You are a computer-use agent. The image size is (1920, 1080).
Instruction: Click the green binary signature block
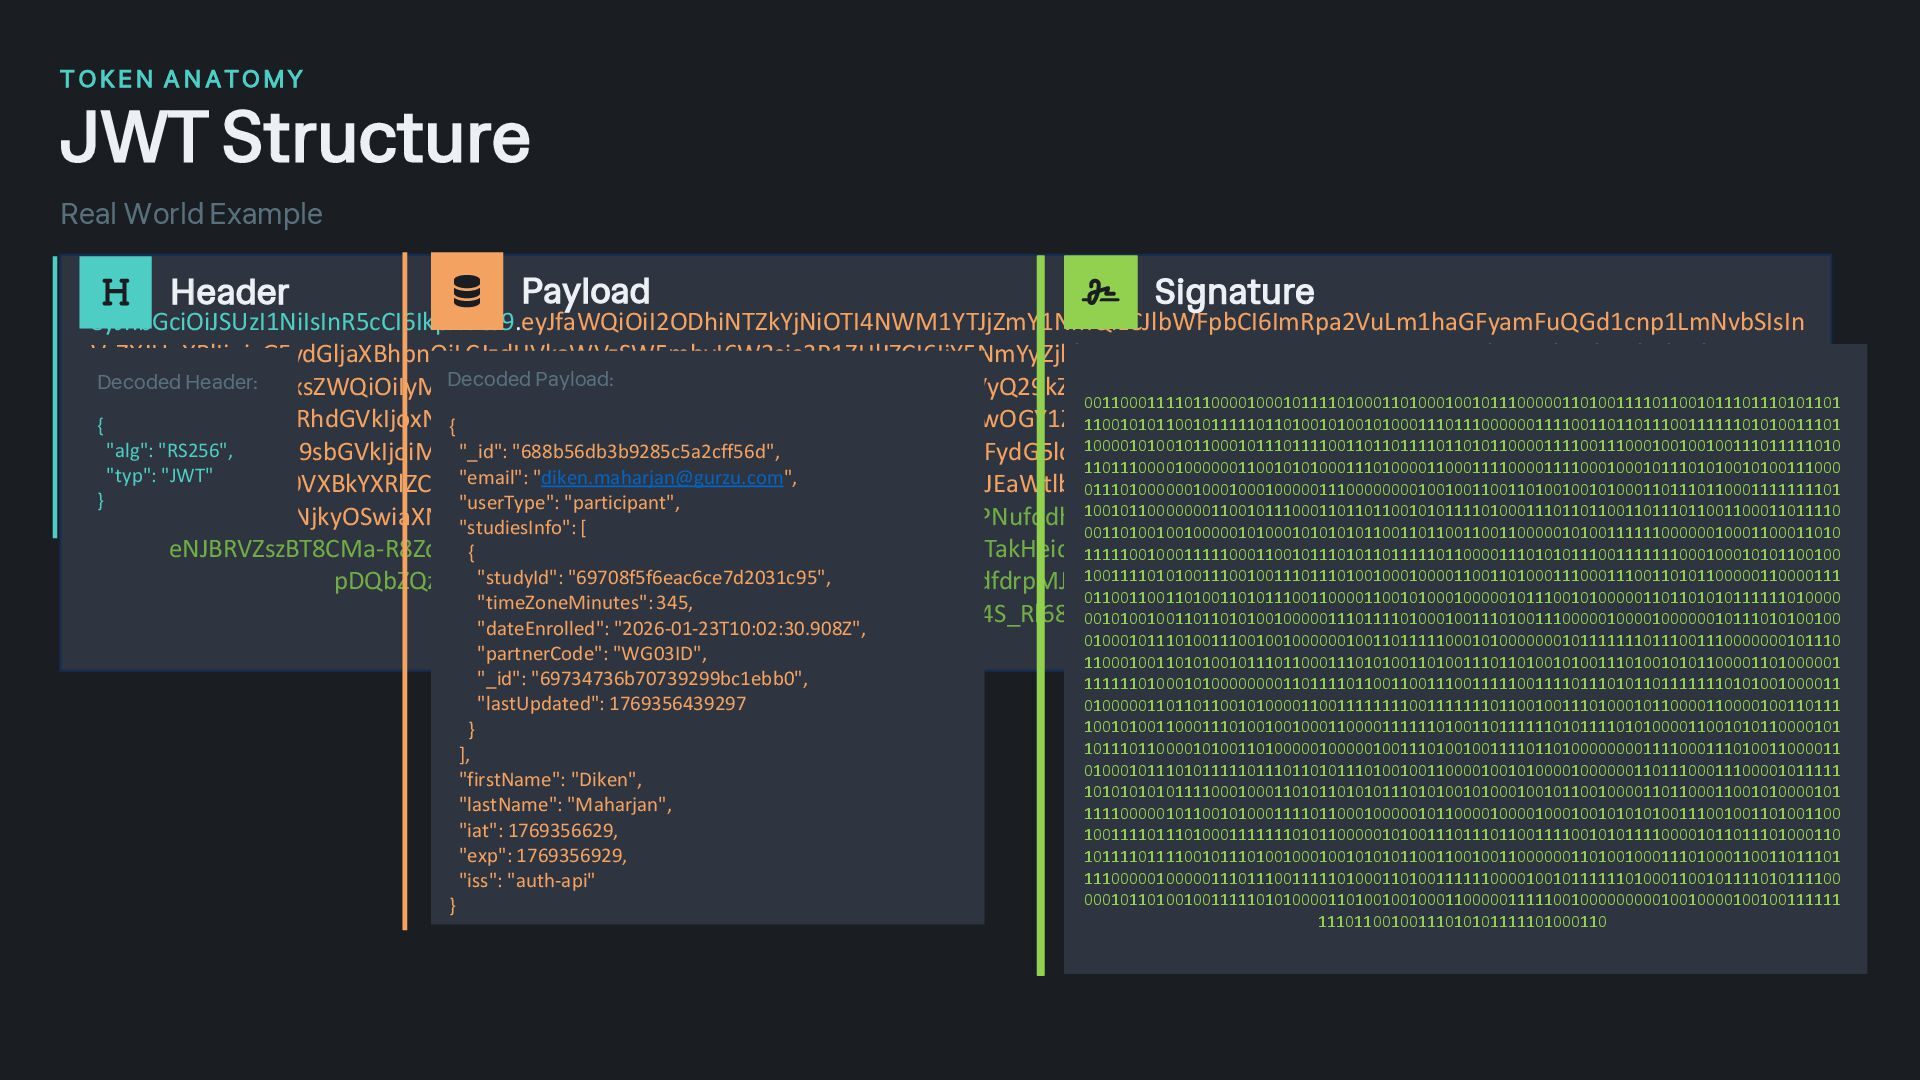coord(1461,660)
